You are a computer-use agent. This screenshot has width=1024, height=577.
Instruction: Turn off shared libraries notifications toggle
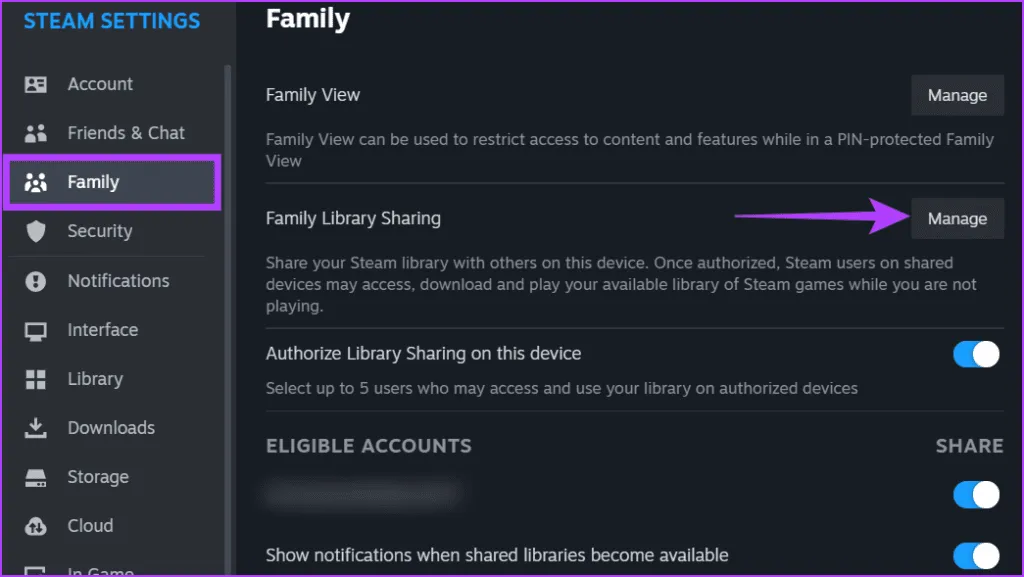click(x=976, y=555)
